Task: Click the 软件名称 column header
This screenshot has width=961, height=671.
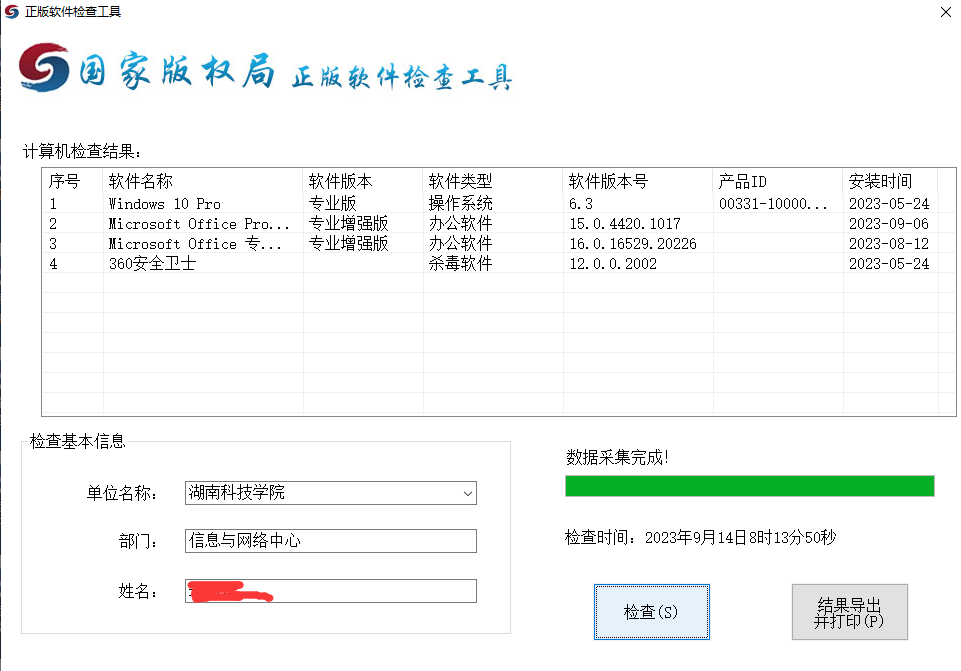Action: pos(203,181)
